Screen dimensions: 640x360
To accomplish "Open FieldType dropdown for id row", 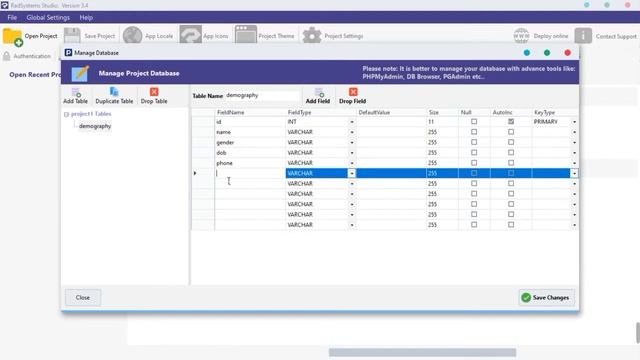I will tap(352, 122).
